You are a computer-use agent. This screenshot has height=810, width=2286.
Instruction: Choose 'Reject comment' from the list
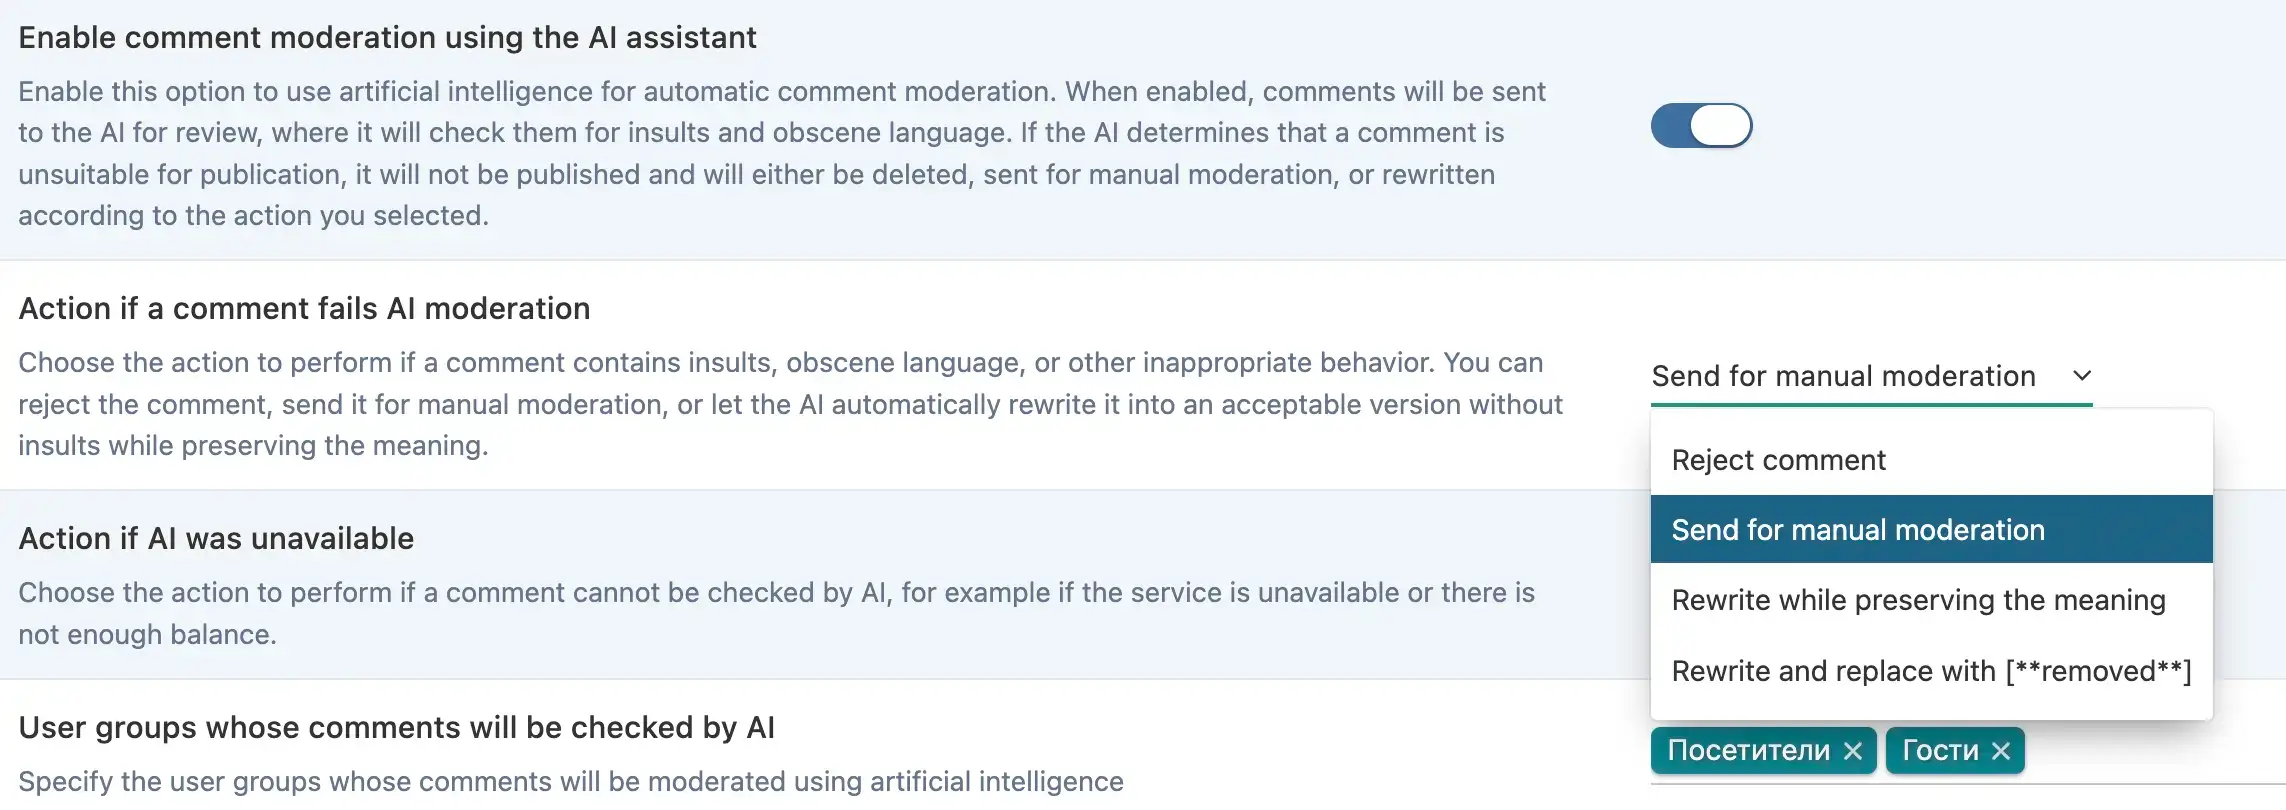(1931, 460)
